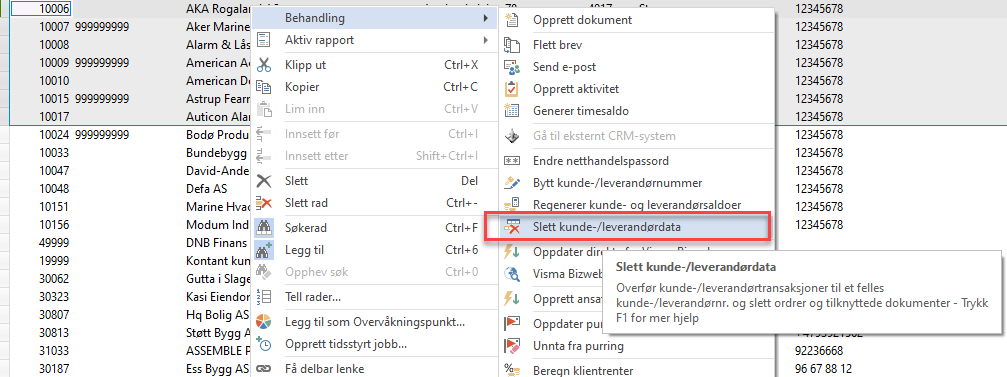Image resolution: width=1007 pixels, height=377 pixels.
Task: Click the password icon beside Endre netthandelspassord
Action: 512,161
